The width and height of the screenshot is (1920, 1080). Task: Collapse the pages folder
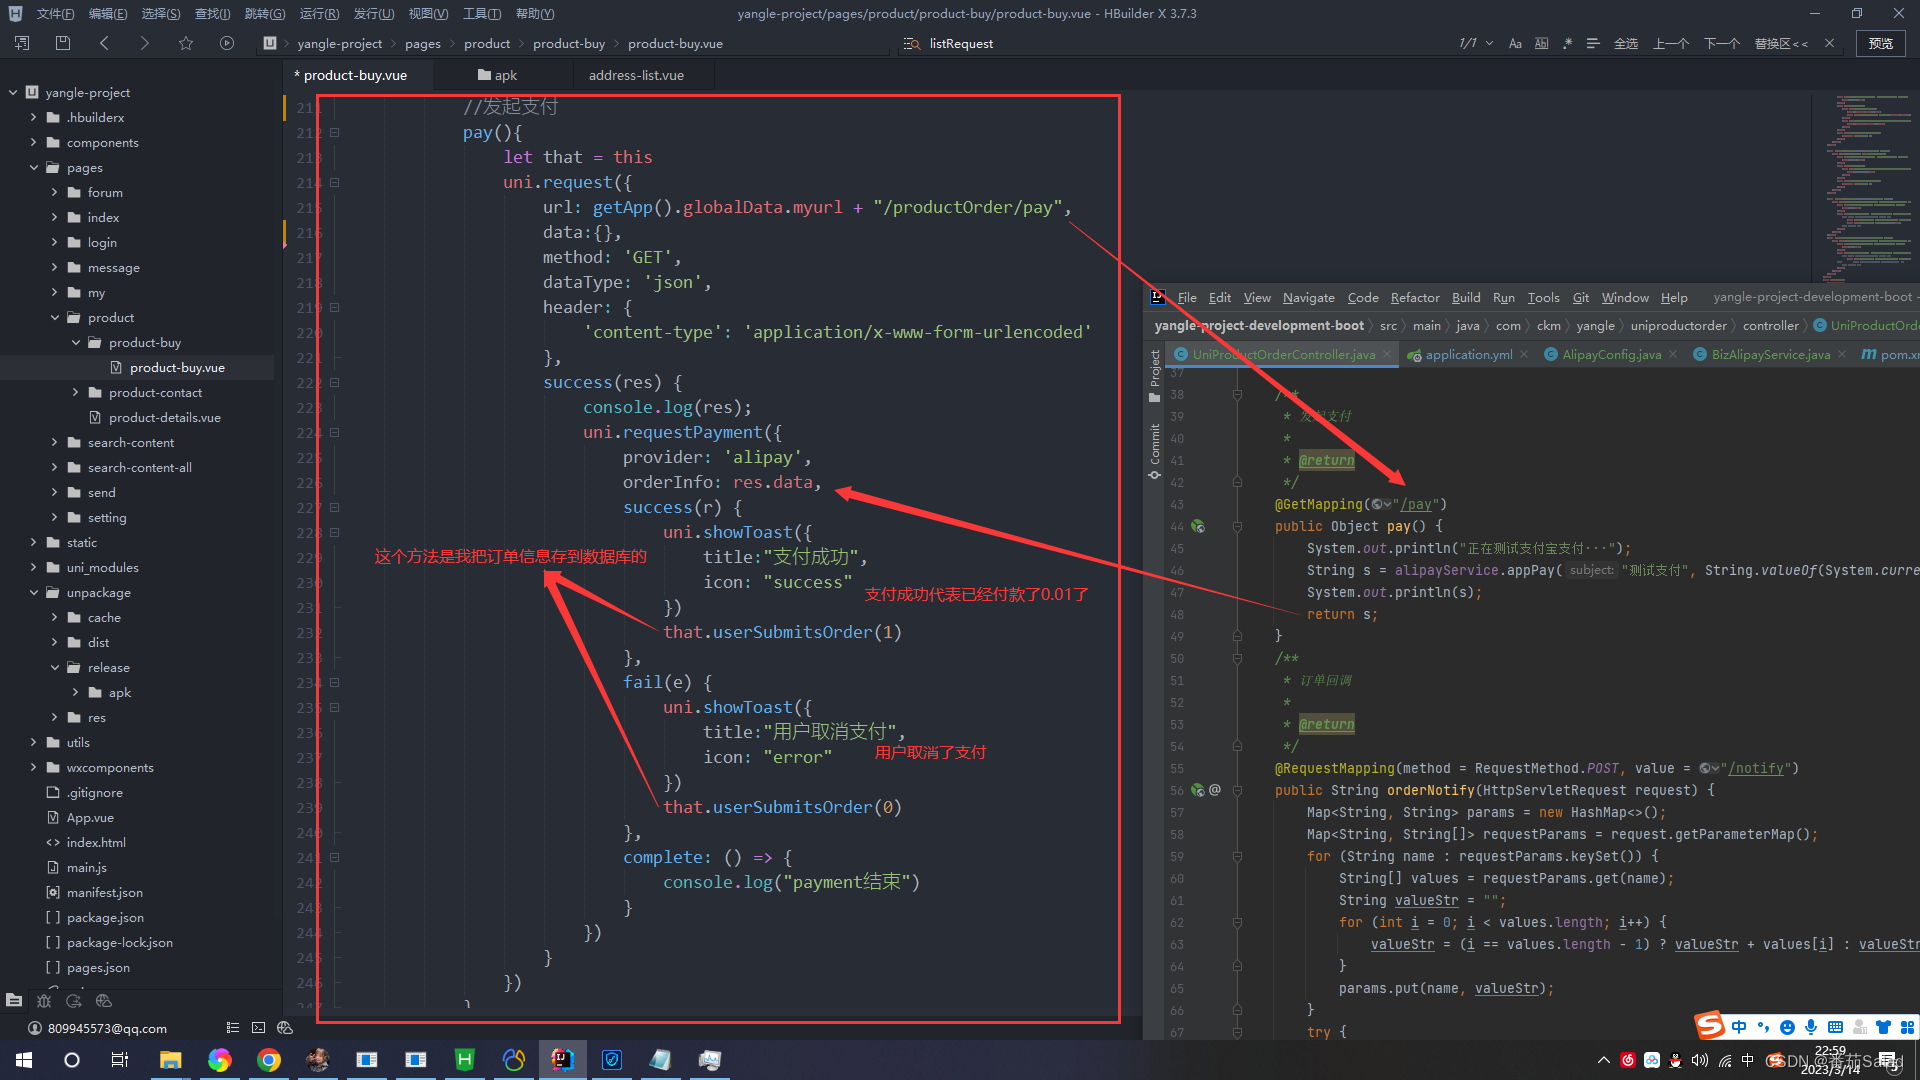34,167
